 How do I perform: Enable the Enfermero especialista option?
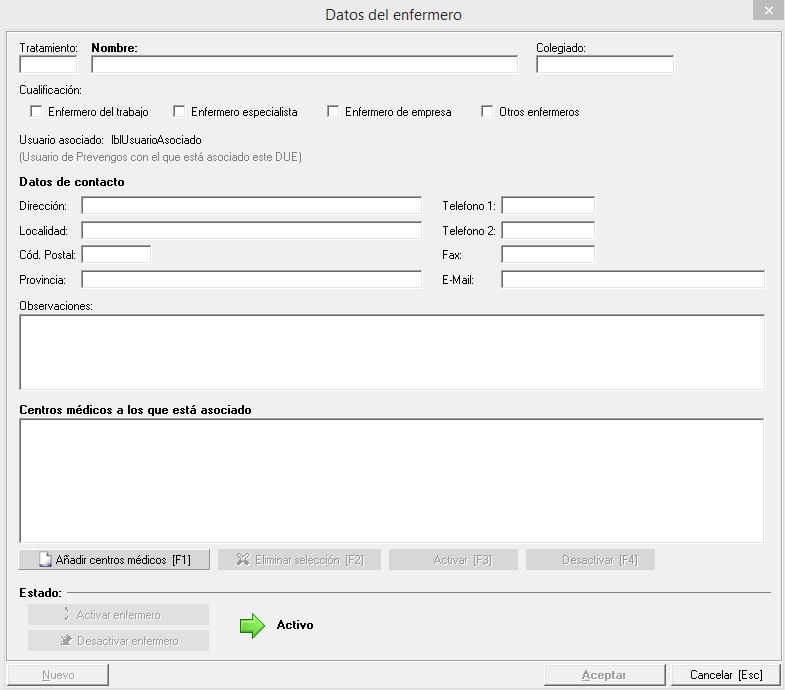180,112
